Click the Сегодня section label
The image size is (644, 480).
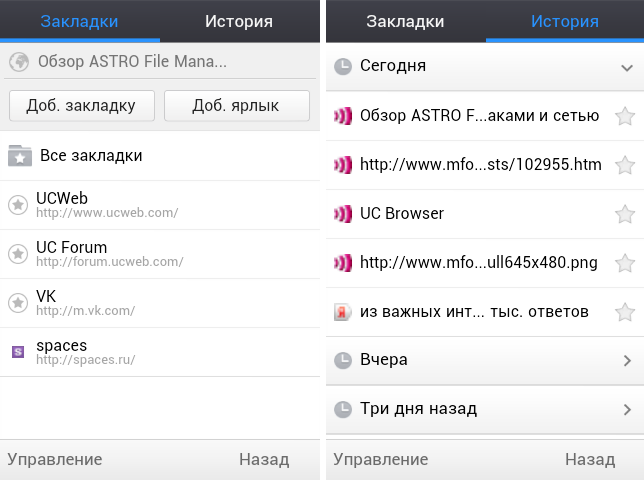pyautogui.click(x=393, y=66)
